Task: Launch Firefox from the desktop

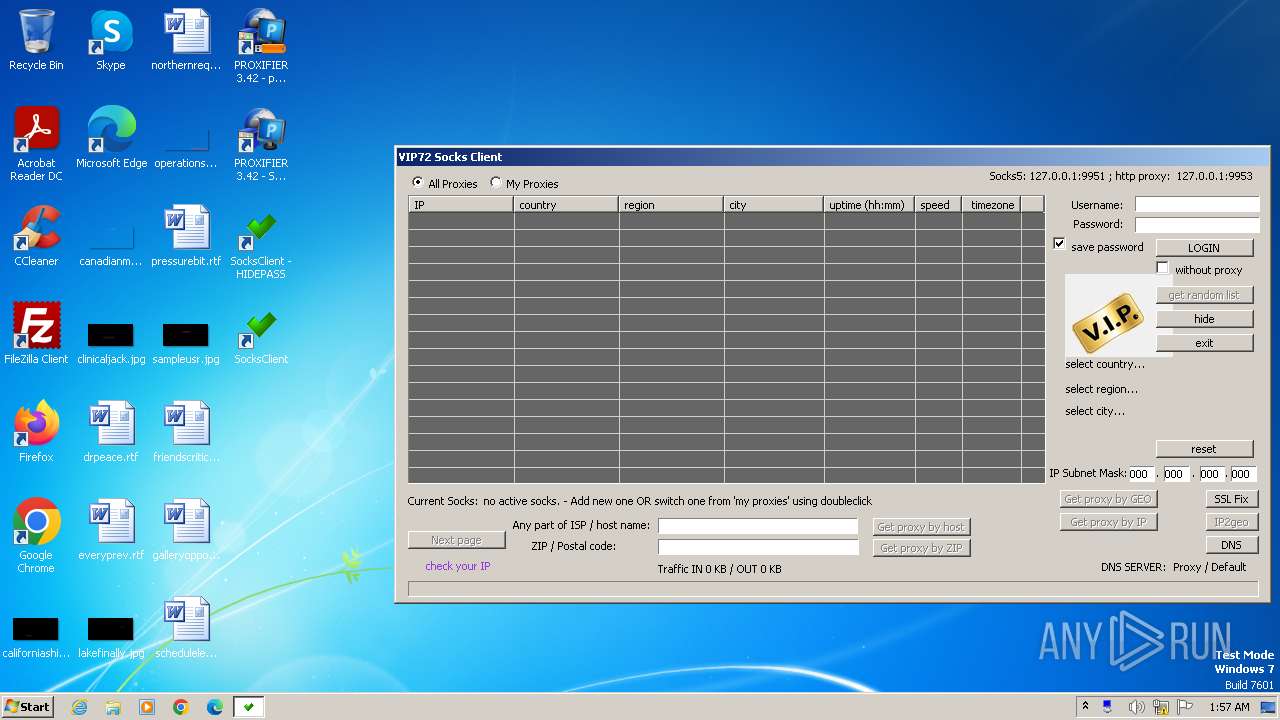Action: point(36,432)
